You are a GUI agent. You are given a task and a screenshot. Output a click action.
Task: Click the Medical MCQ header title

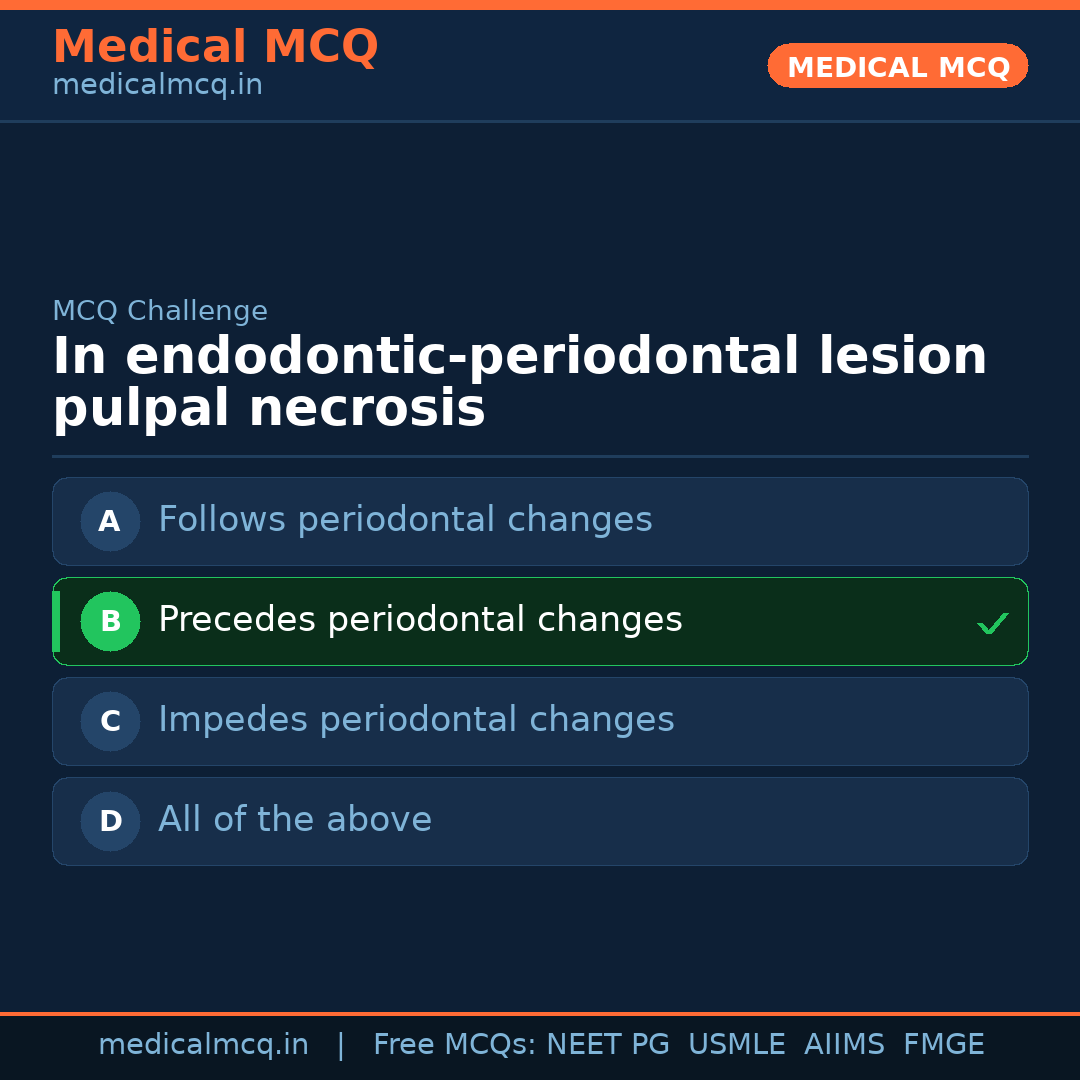click(x=215, y=47)
